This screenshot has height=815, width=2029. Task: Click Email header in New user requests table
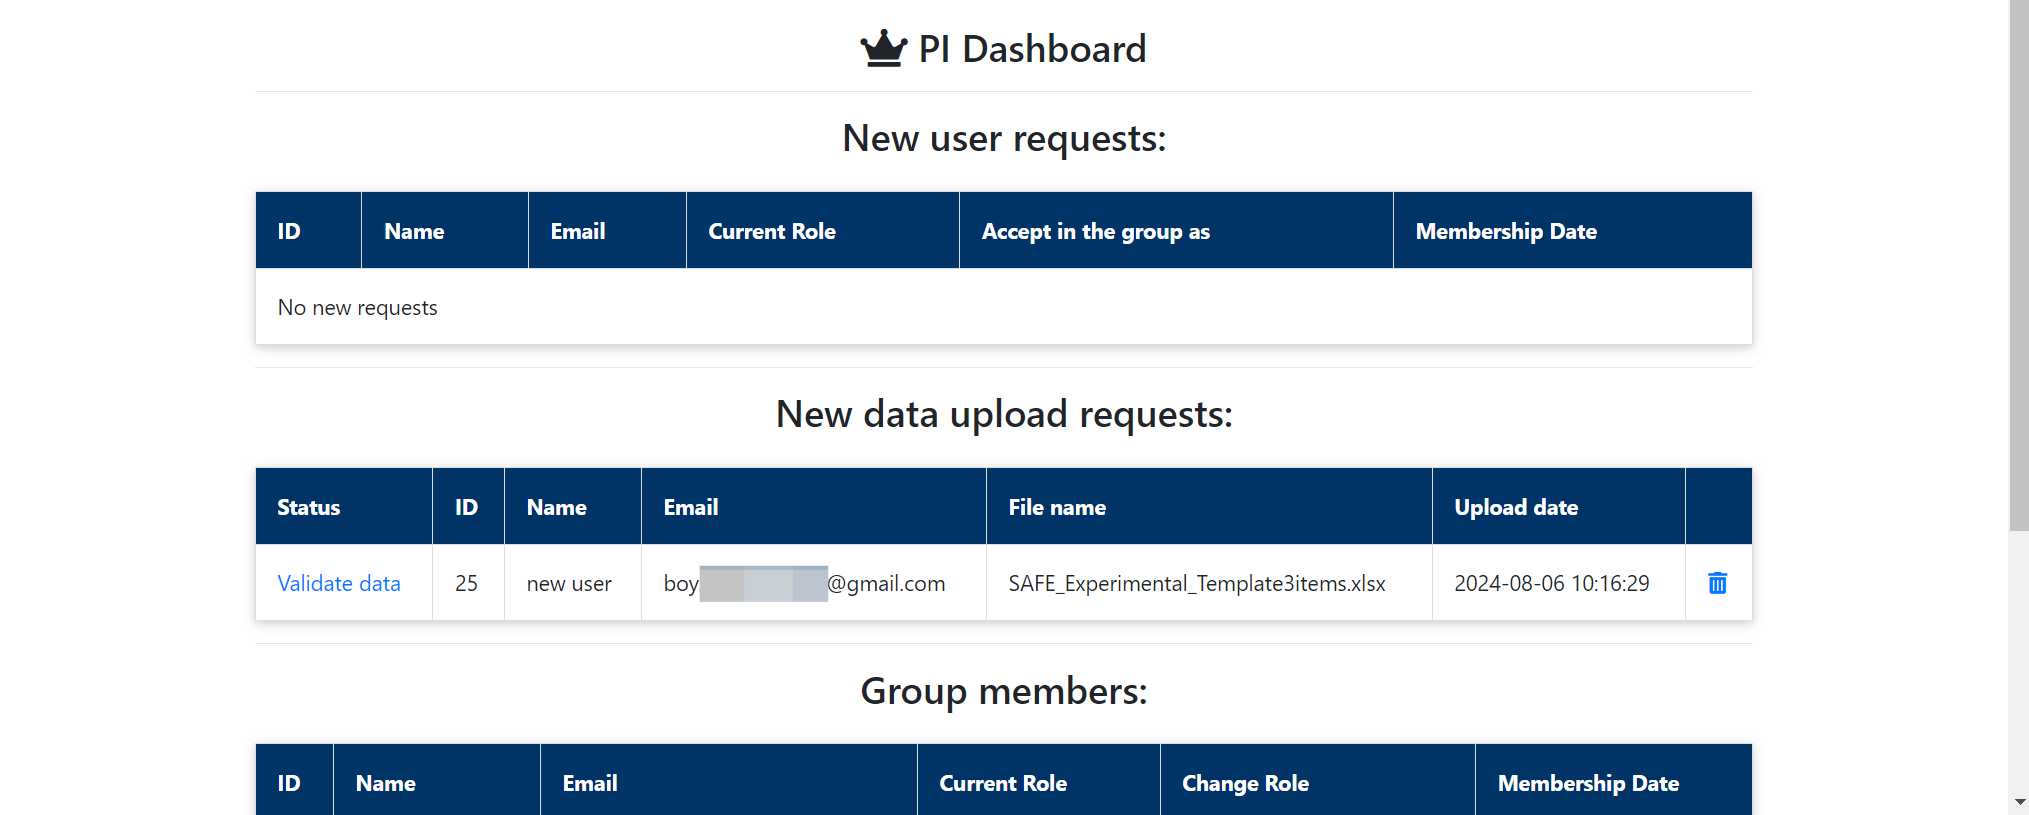point(607,231)
